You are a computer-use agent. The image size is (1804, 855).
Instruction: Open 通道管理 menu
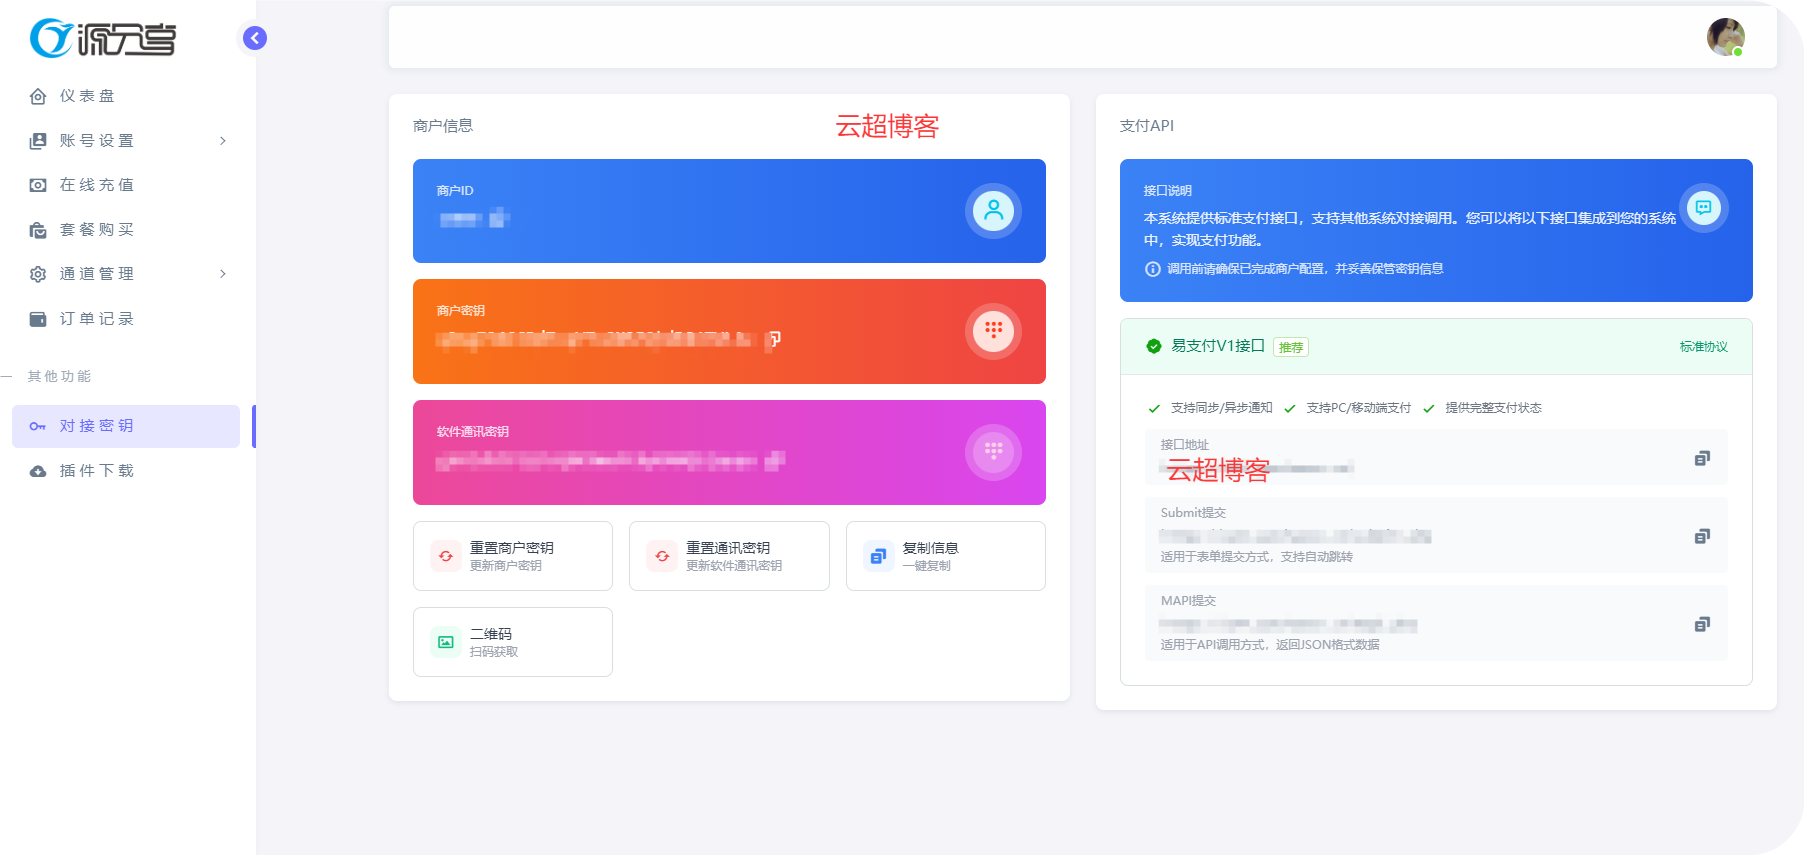point(126,274)
